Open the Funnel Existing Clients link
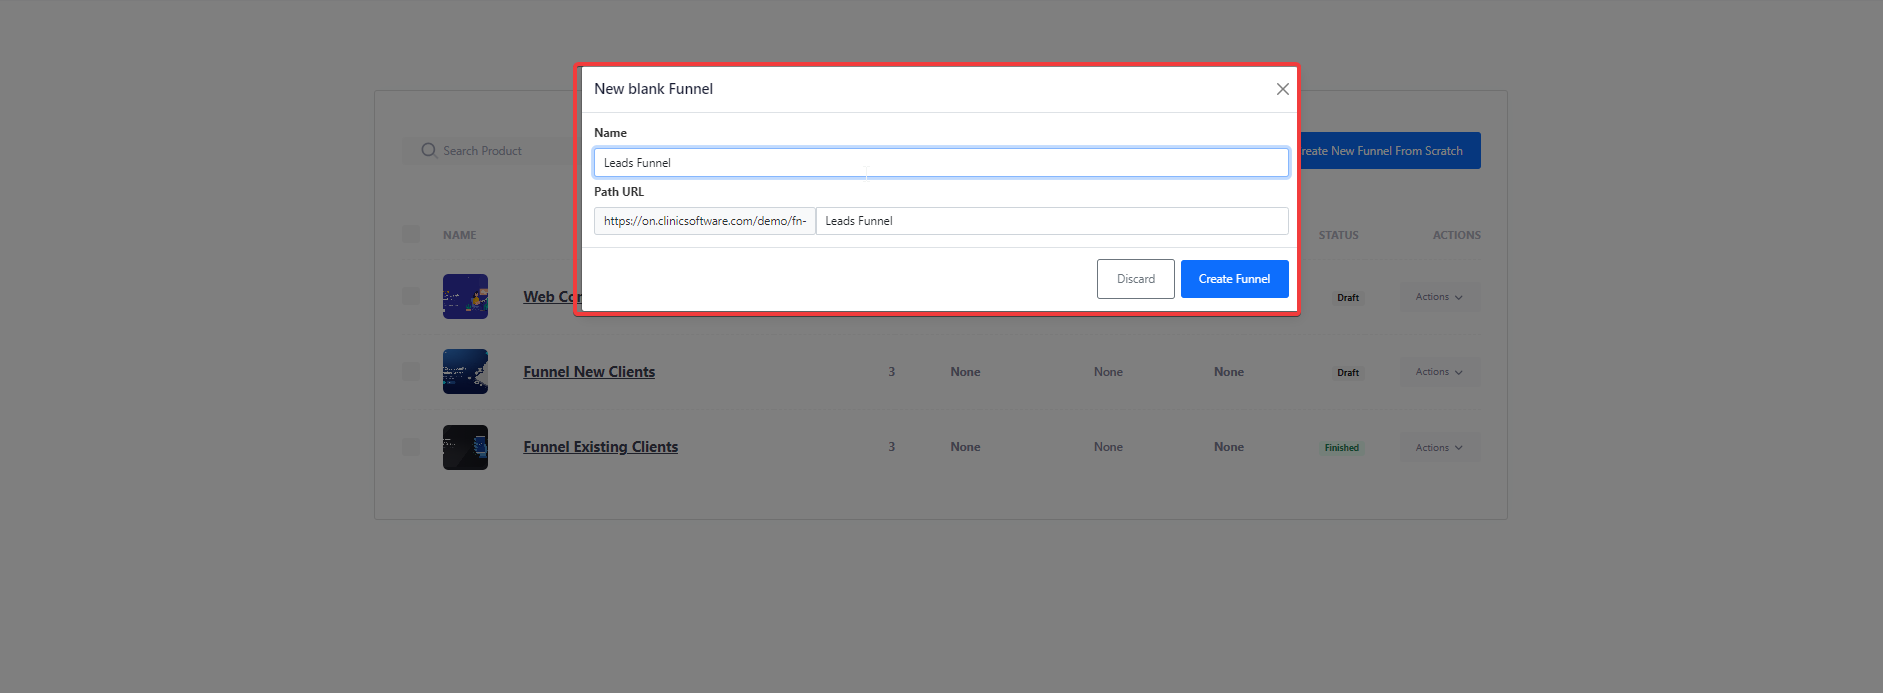 tap(600, 447)
